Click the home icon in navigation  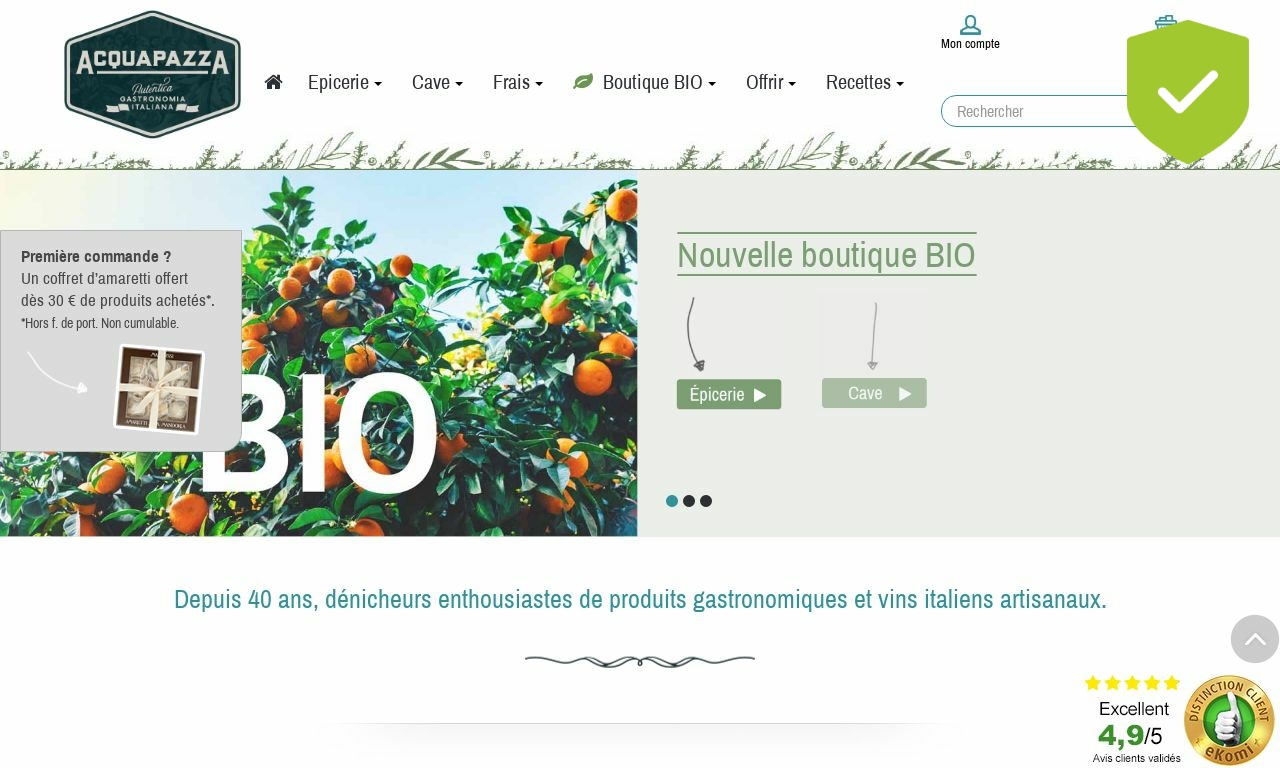(x=273, y=82)
